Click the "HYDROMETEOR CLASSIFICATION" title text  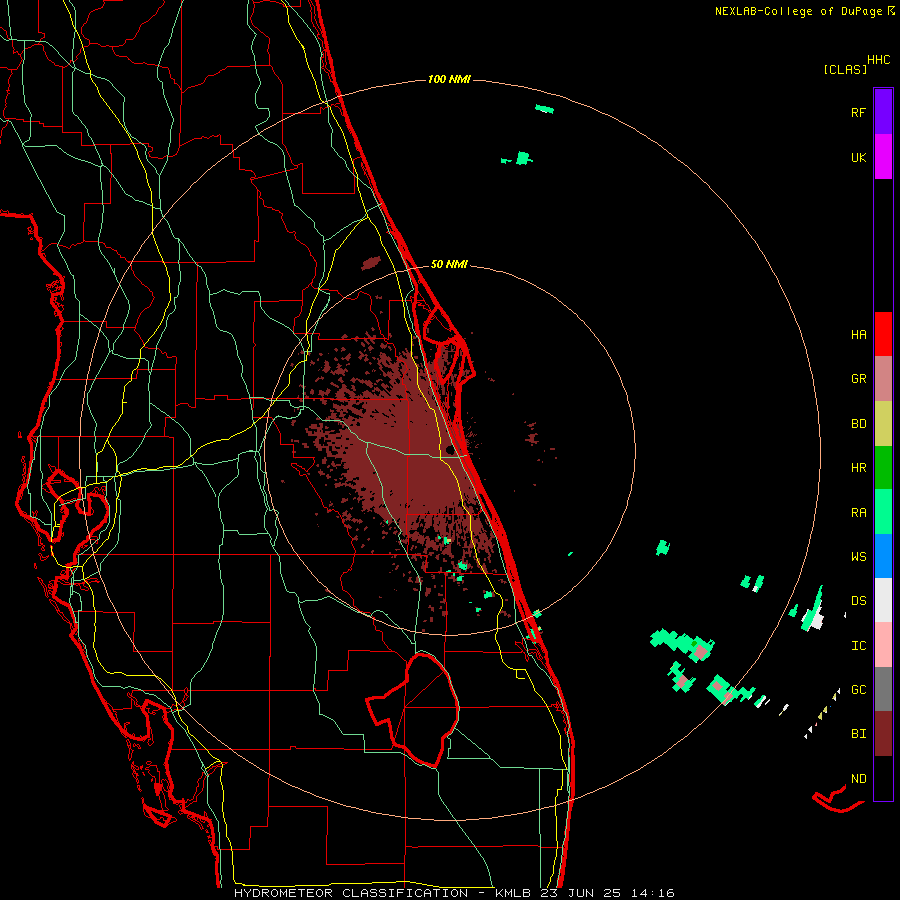(x=351, y=893)
